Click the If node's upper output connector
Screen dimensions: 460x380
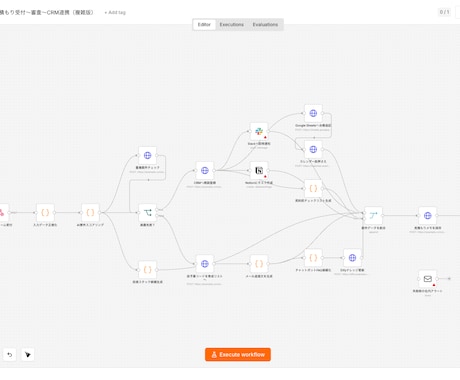click(157, 210)
